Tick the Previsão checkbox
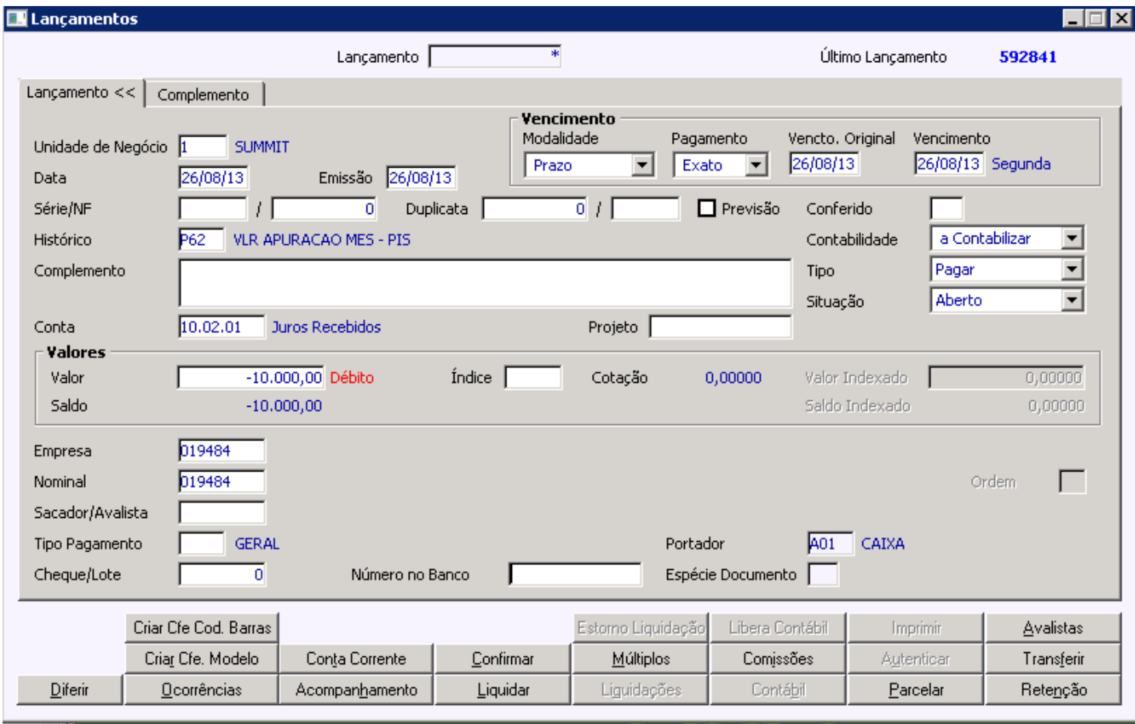The height and width of the screenshot is (724, 1135). [x=706, y=209]
